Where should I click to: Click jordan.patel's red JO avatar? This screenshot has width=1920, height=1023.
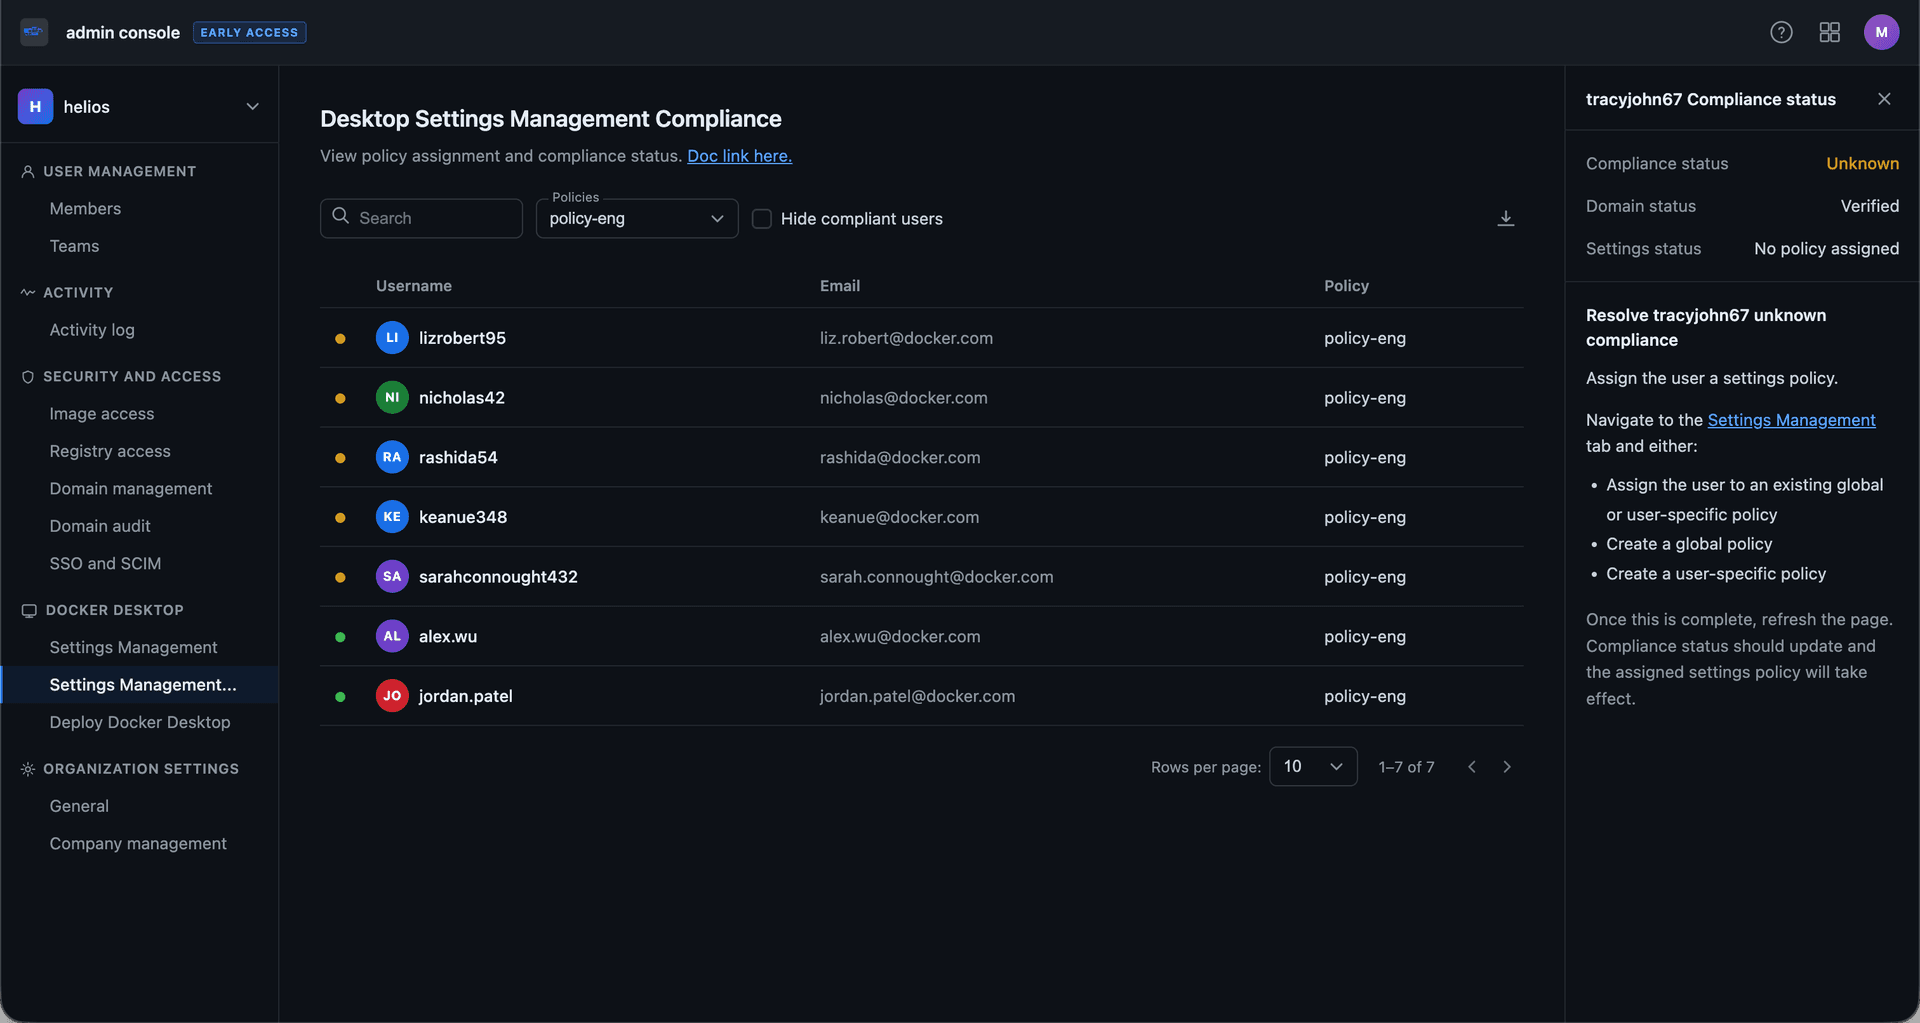[392, 696]
